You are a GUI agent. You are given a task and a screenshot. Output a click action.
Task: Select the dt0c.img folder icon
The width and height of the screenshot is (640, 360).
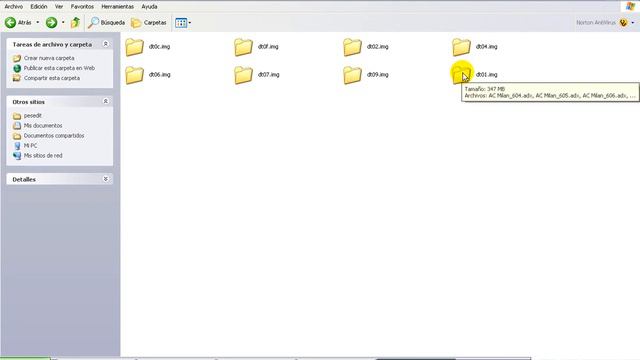(134, 47)
